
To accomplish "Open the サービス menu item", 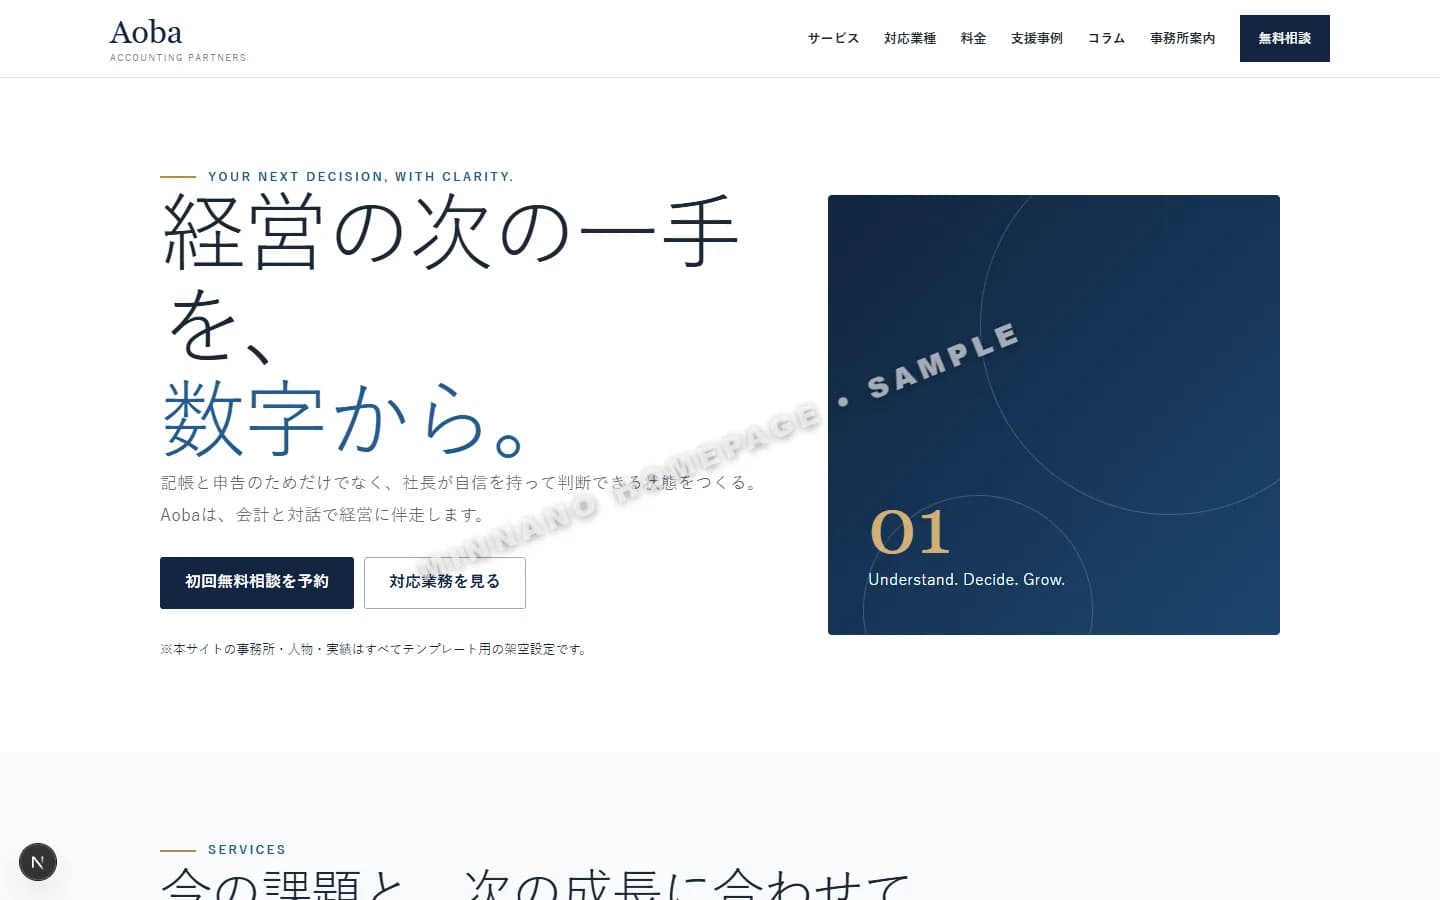I will [x=833, y=38].
